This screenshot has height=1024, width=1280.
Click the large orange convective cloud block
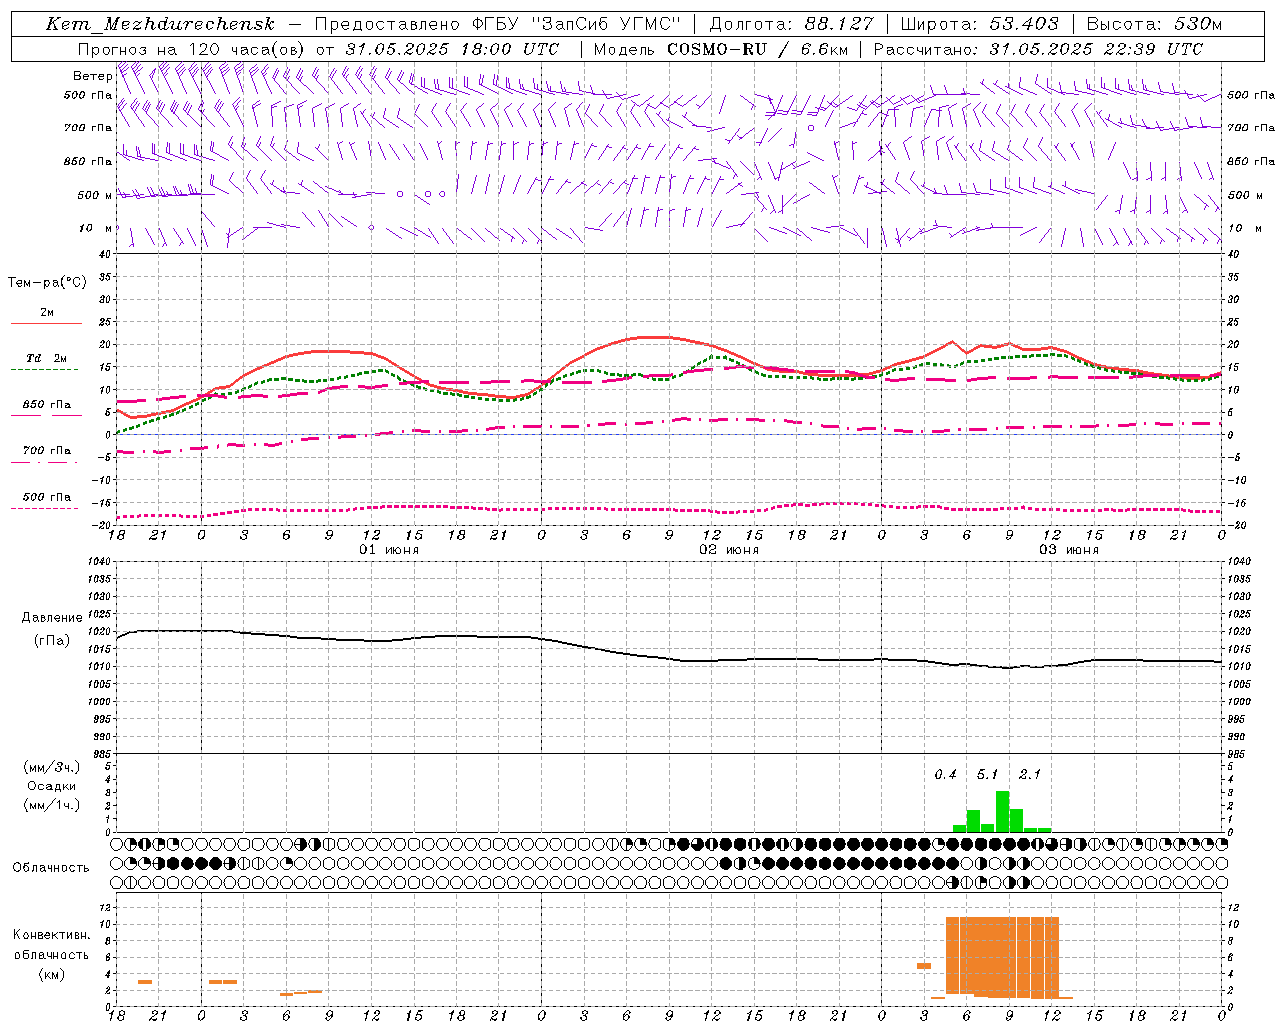pyautogui.click(x=1002, y=957)
